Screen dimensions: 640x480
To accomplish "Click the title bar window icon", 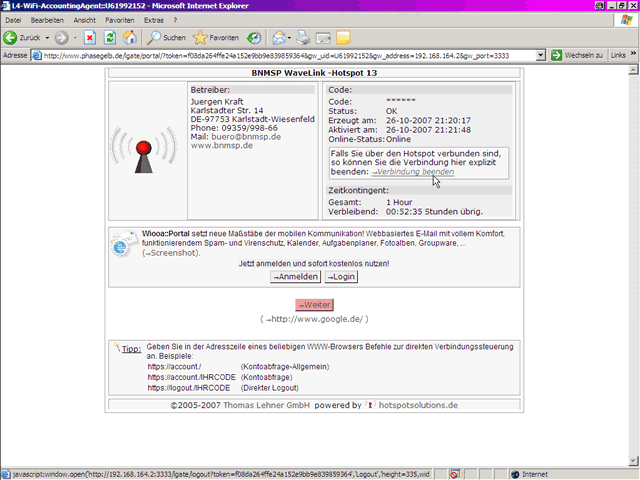I will 6,6.
